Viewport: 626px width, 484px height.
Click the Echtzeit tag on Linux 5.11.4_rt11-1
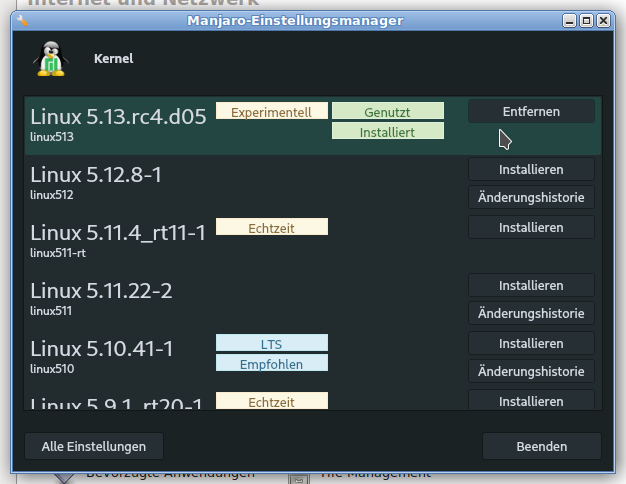(272, 227)
